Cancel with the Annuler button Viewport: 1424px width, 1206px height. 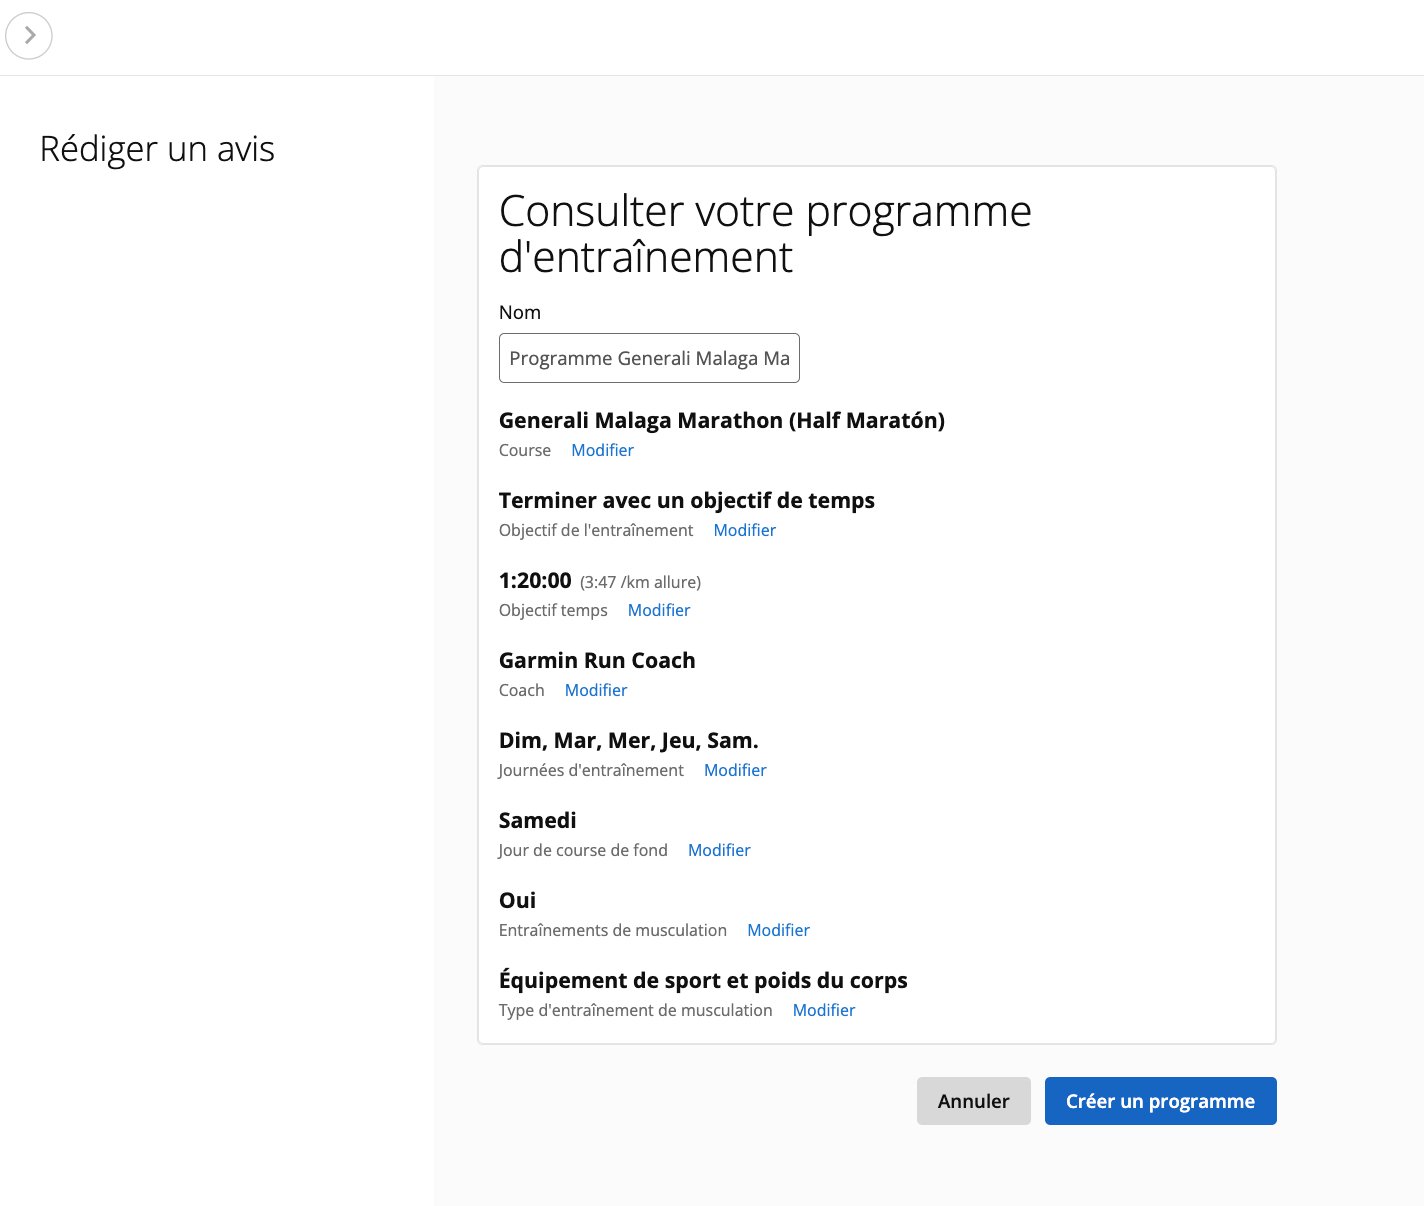tap(974, 1101)
